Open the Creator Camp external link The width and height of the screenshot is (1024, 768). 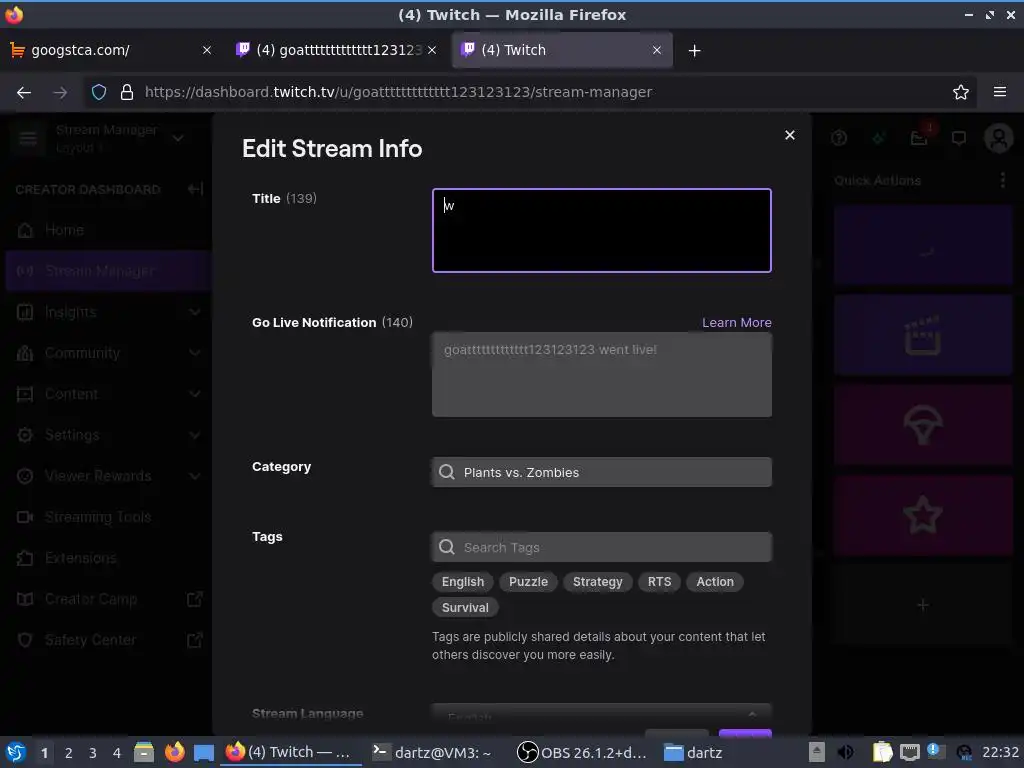106,599
